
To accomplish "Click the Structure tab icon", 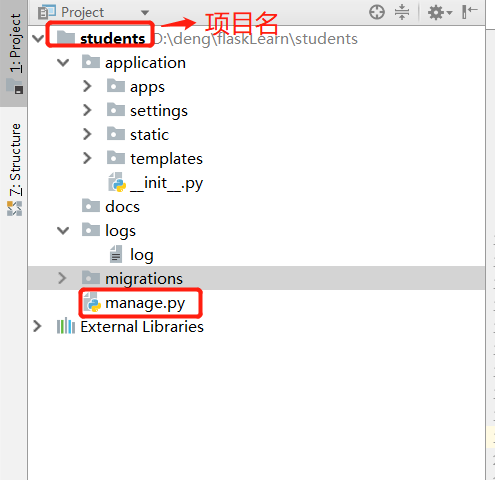I will (x=15, y=209).
